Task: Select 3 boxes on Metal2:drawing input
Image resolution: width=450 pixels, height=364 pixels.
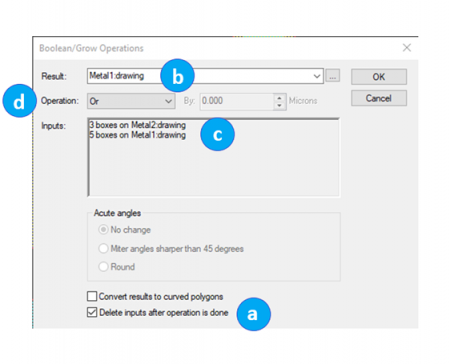Action: pos(138,125)
